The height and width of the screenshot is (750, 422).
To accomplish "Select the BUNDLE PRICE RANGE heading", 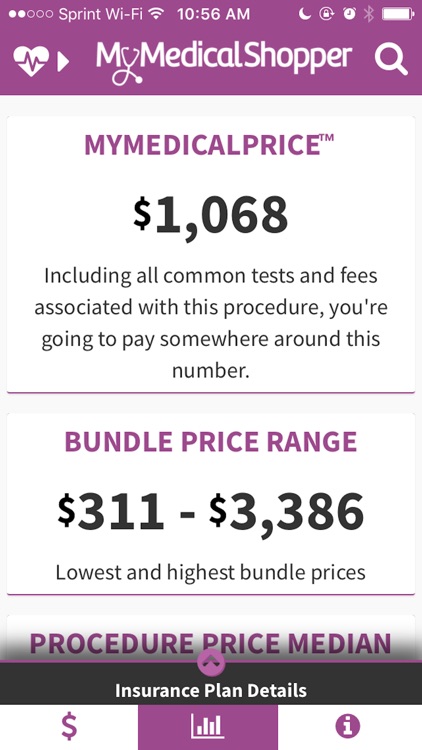I will point(211,442).
